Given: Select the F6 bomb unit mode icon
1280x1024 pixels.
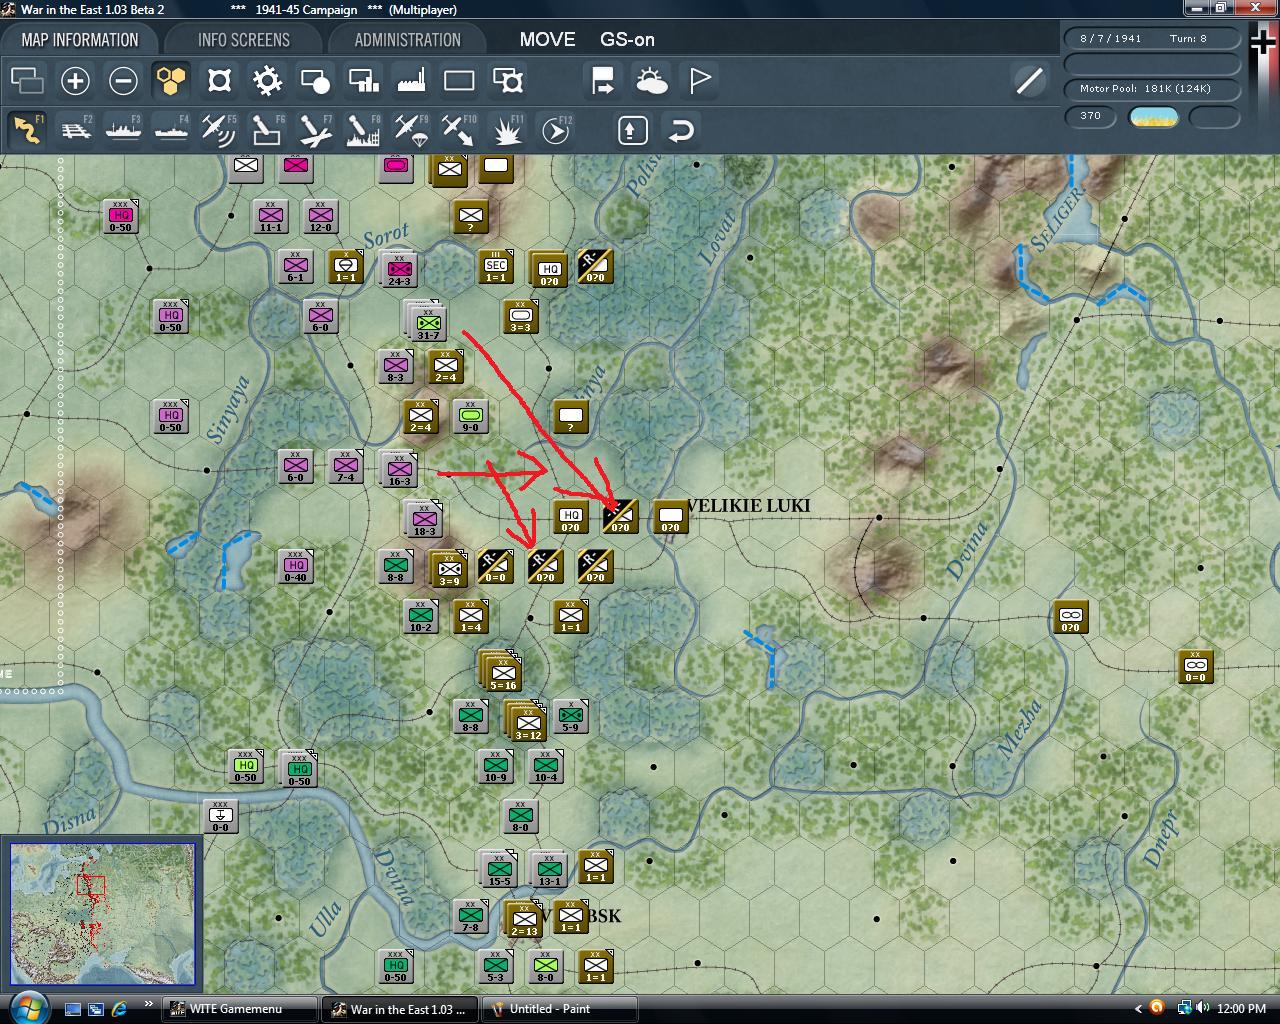Looking at the screenshot, I should tap(267, 130).
